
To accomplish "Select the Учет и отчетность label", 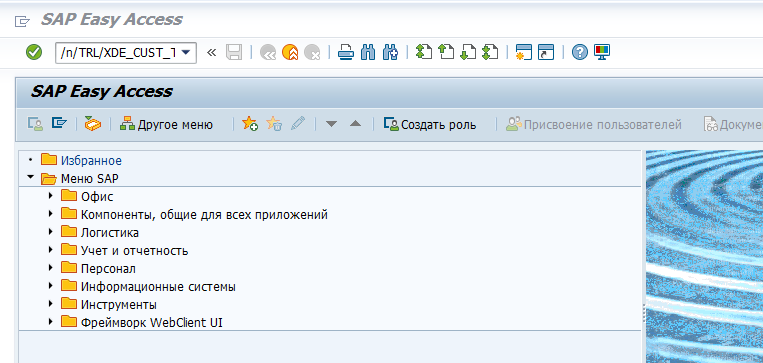I will click(x=134, y=251).
